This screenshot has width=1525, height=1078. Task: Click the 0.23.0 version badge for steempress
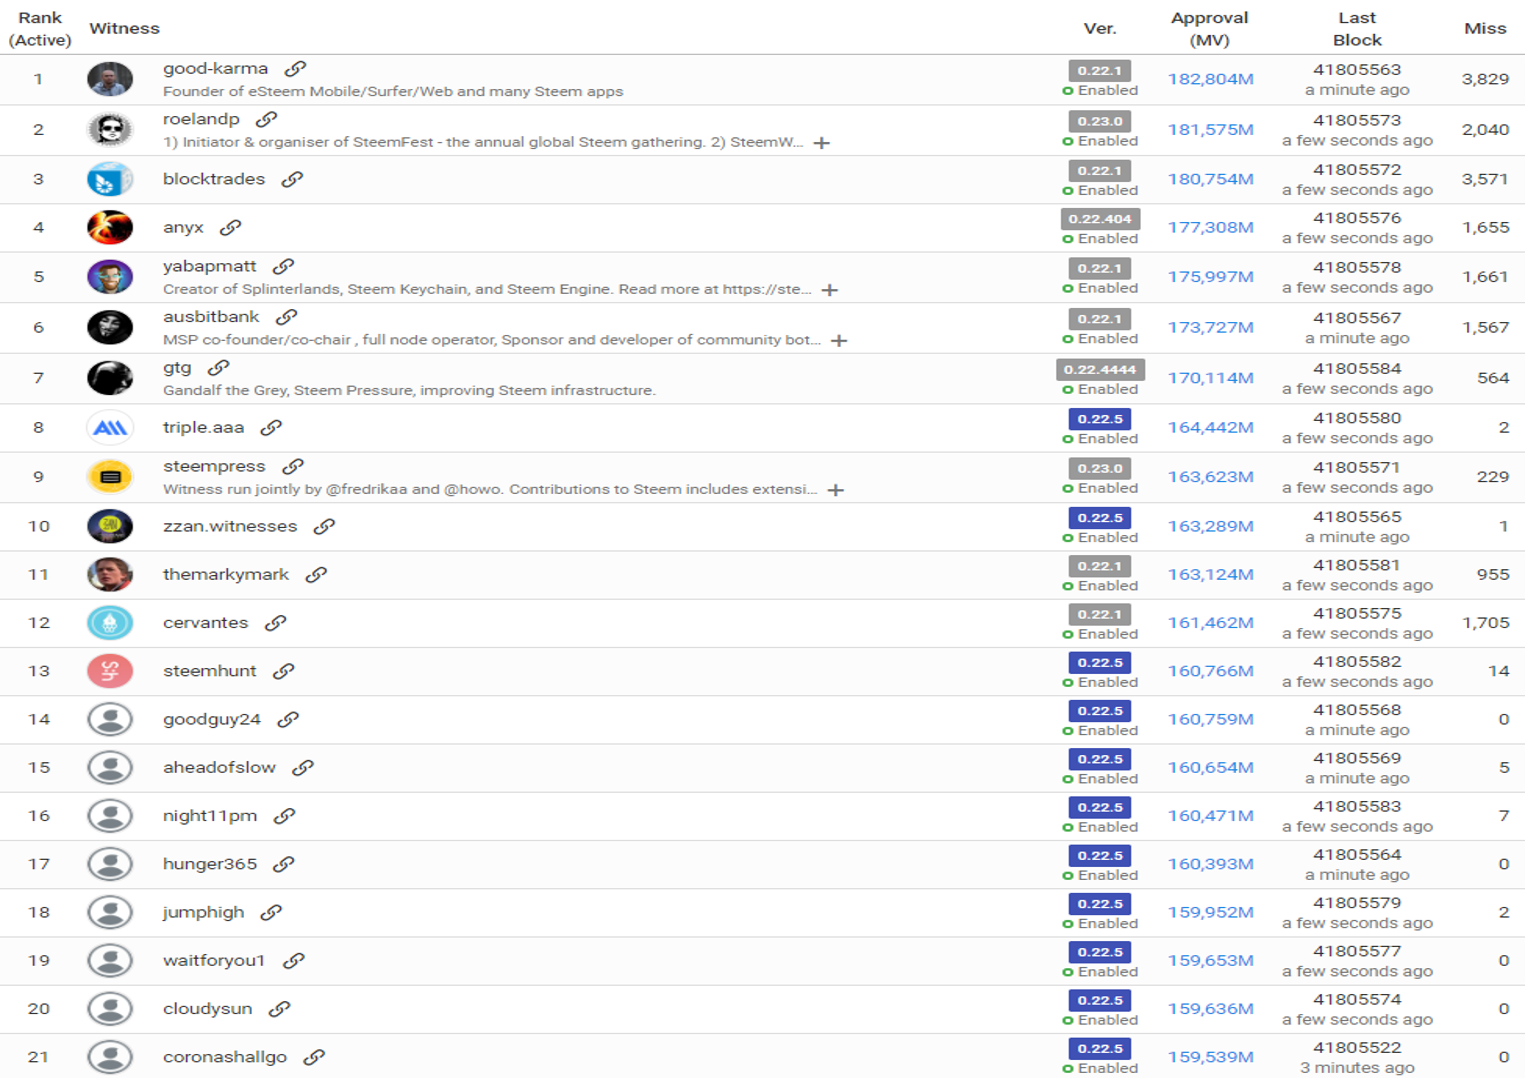coord(1100,468)
